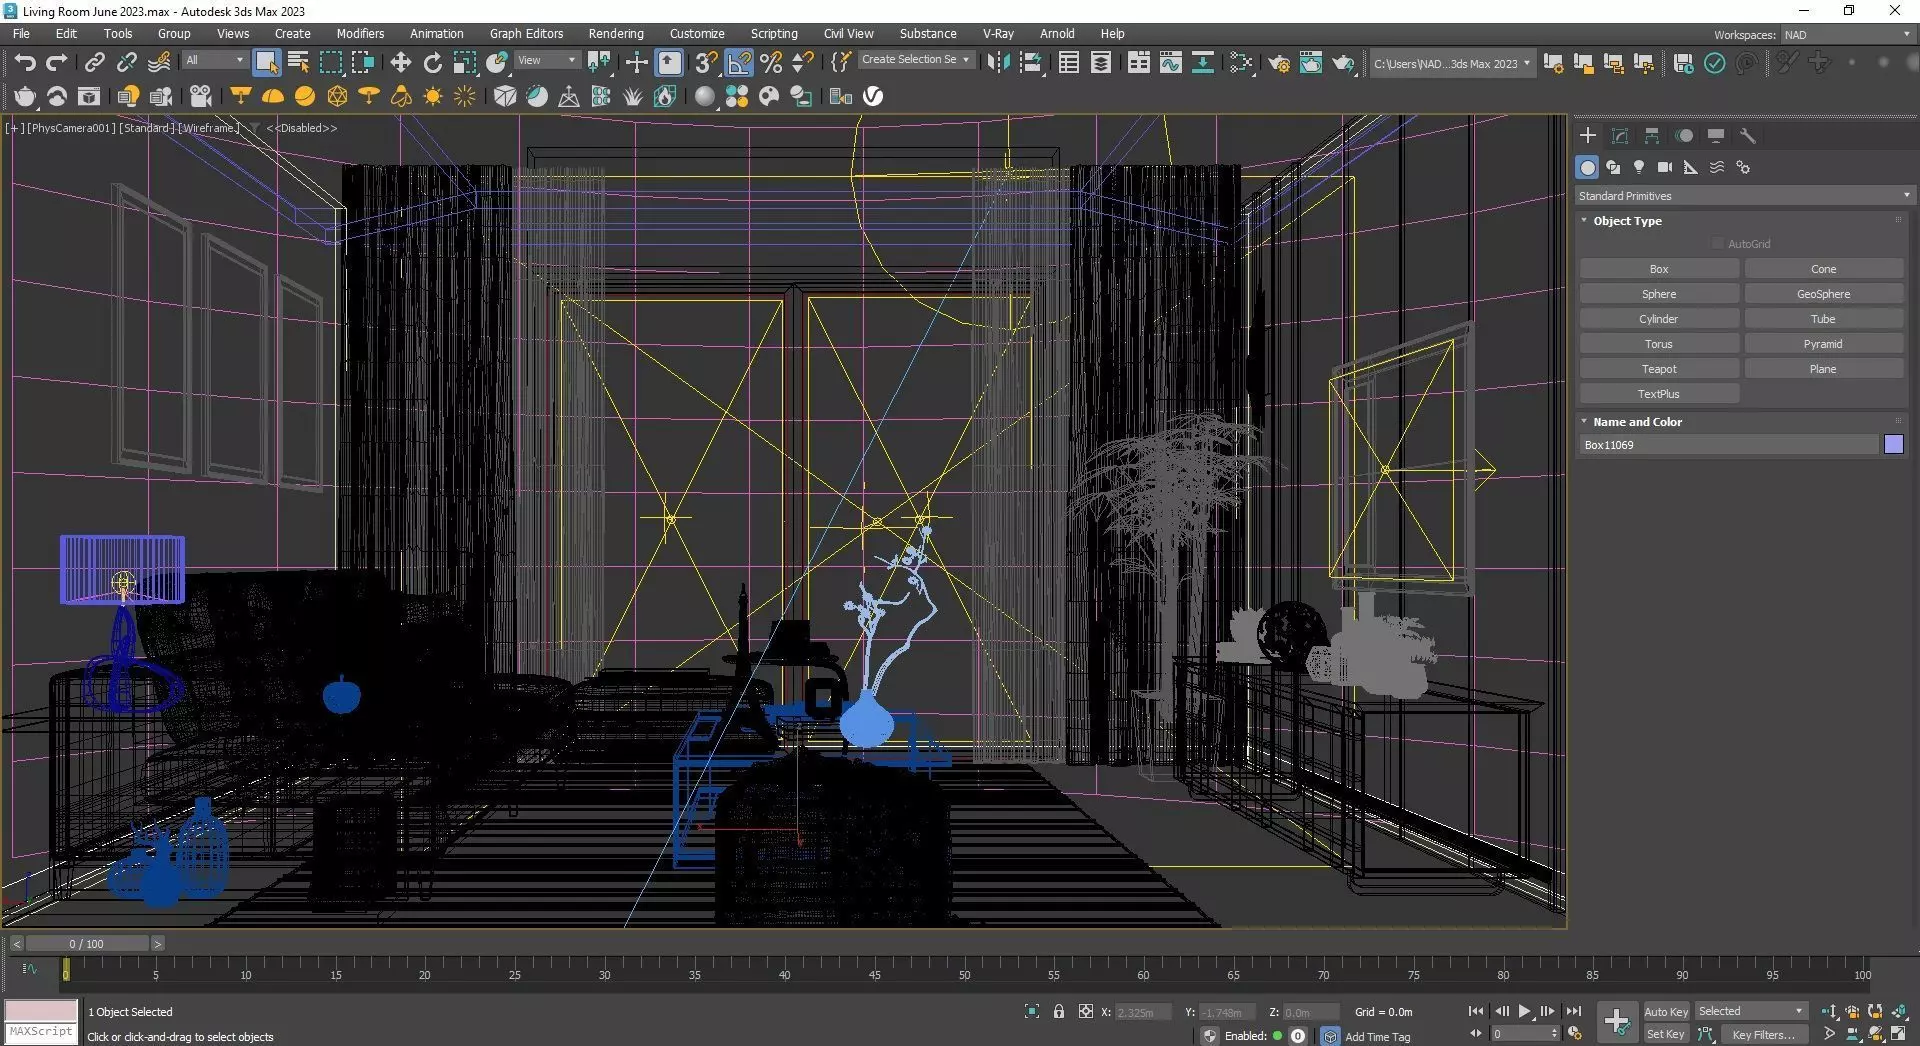Choose the Select and Move tool
Image resolution: width=1920 pixels, height=1046 pixels.
point(400,63)
